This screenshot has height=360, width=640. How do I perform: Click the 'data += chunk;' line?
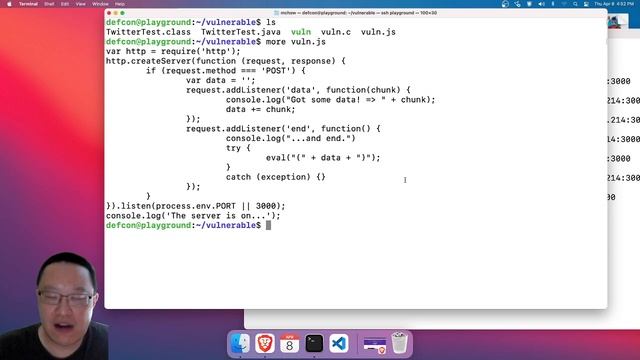[x=260, y=109]
